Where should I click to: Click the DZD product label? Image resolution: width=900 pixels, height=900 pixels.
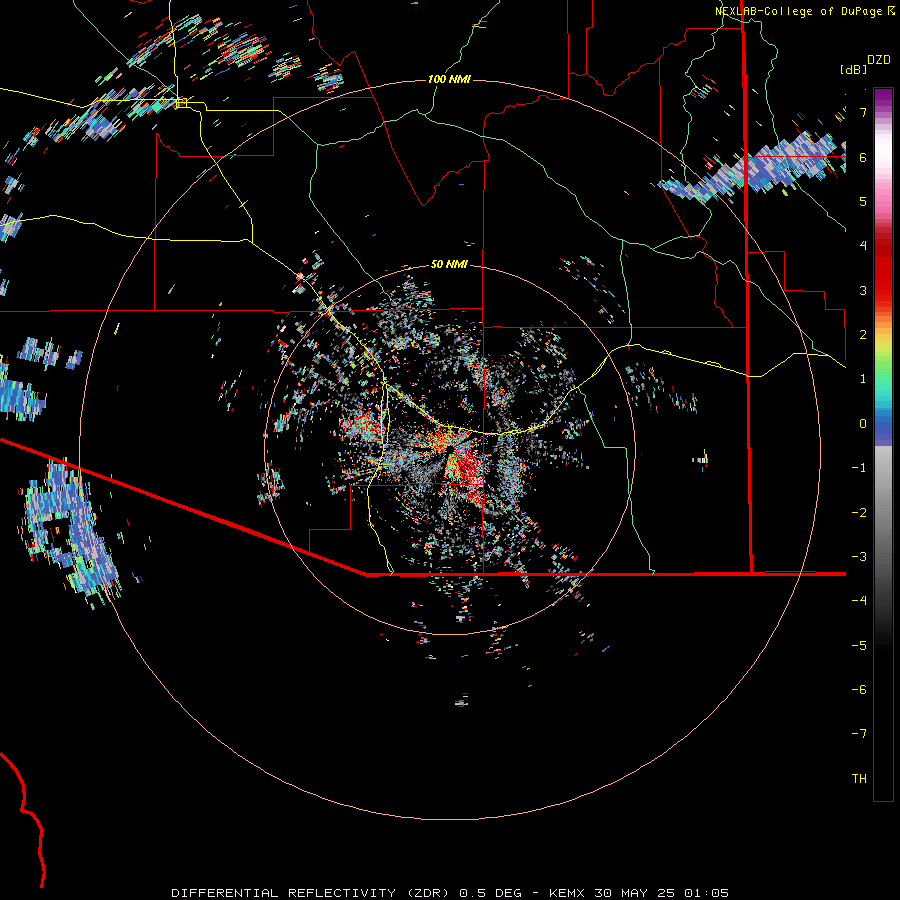tap(879, 60)
